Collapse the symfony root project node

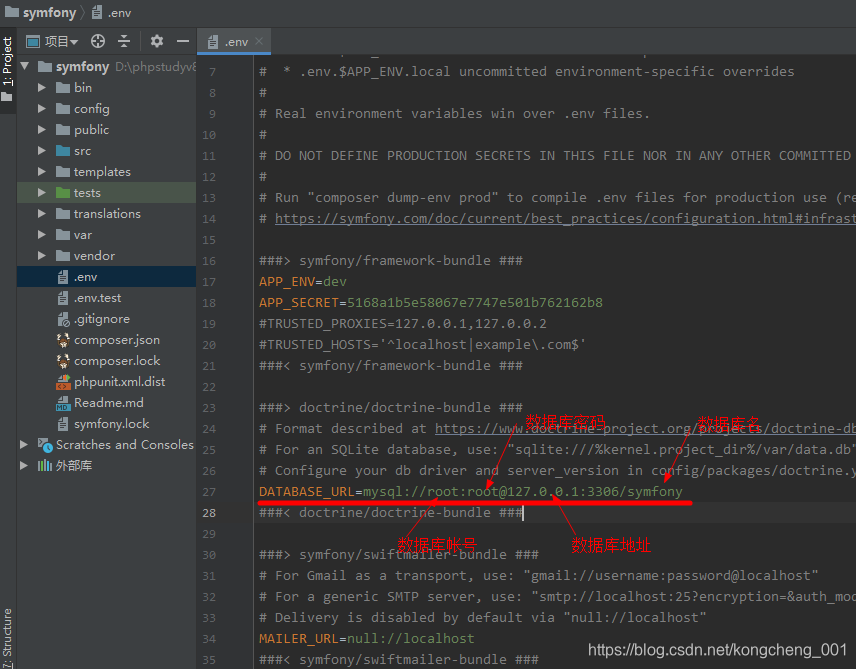[25, 66]
